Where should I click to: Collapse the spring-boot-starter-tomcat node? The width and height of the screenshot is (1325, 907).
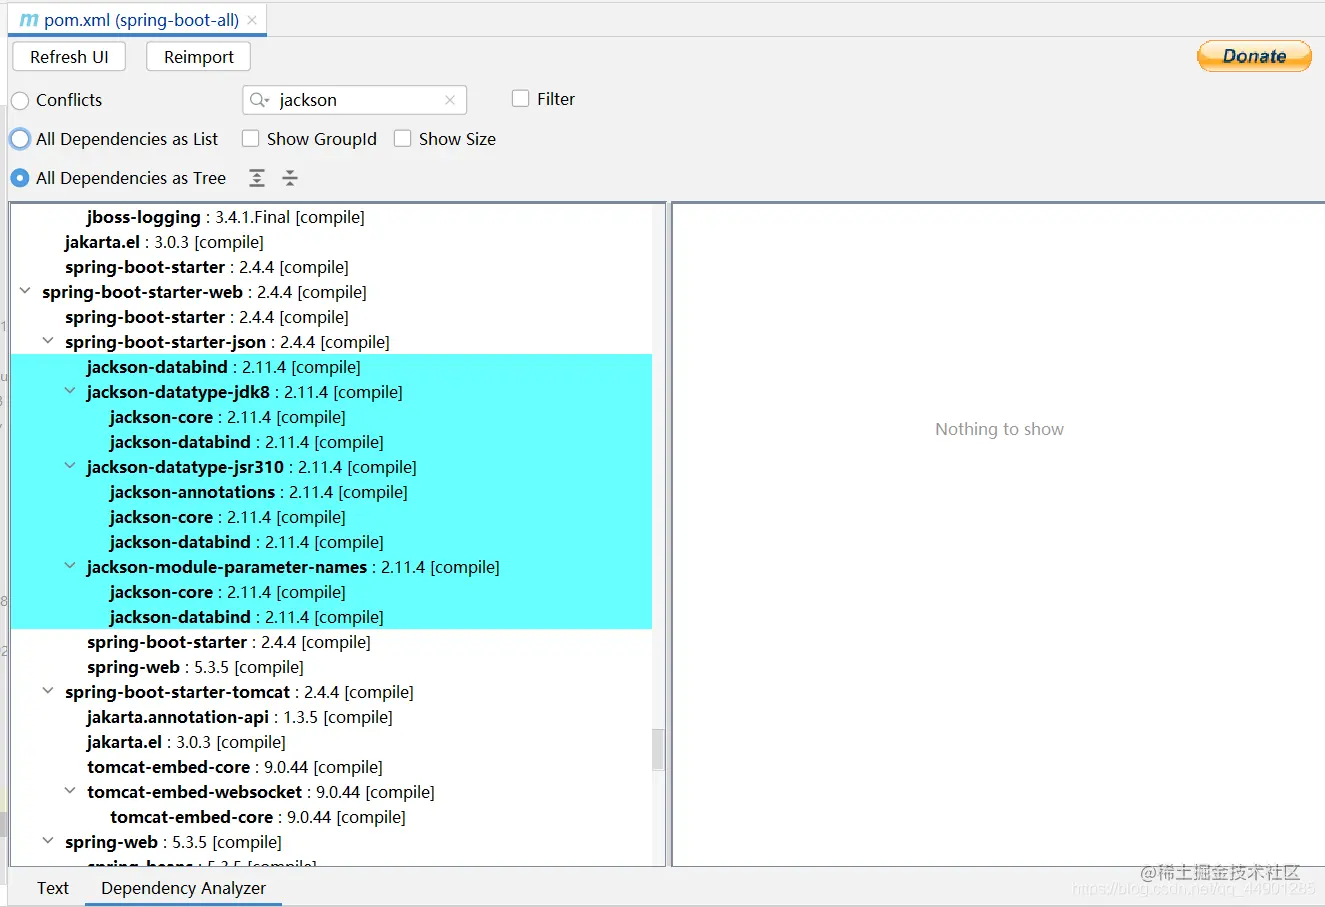[x=47, y=691]
